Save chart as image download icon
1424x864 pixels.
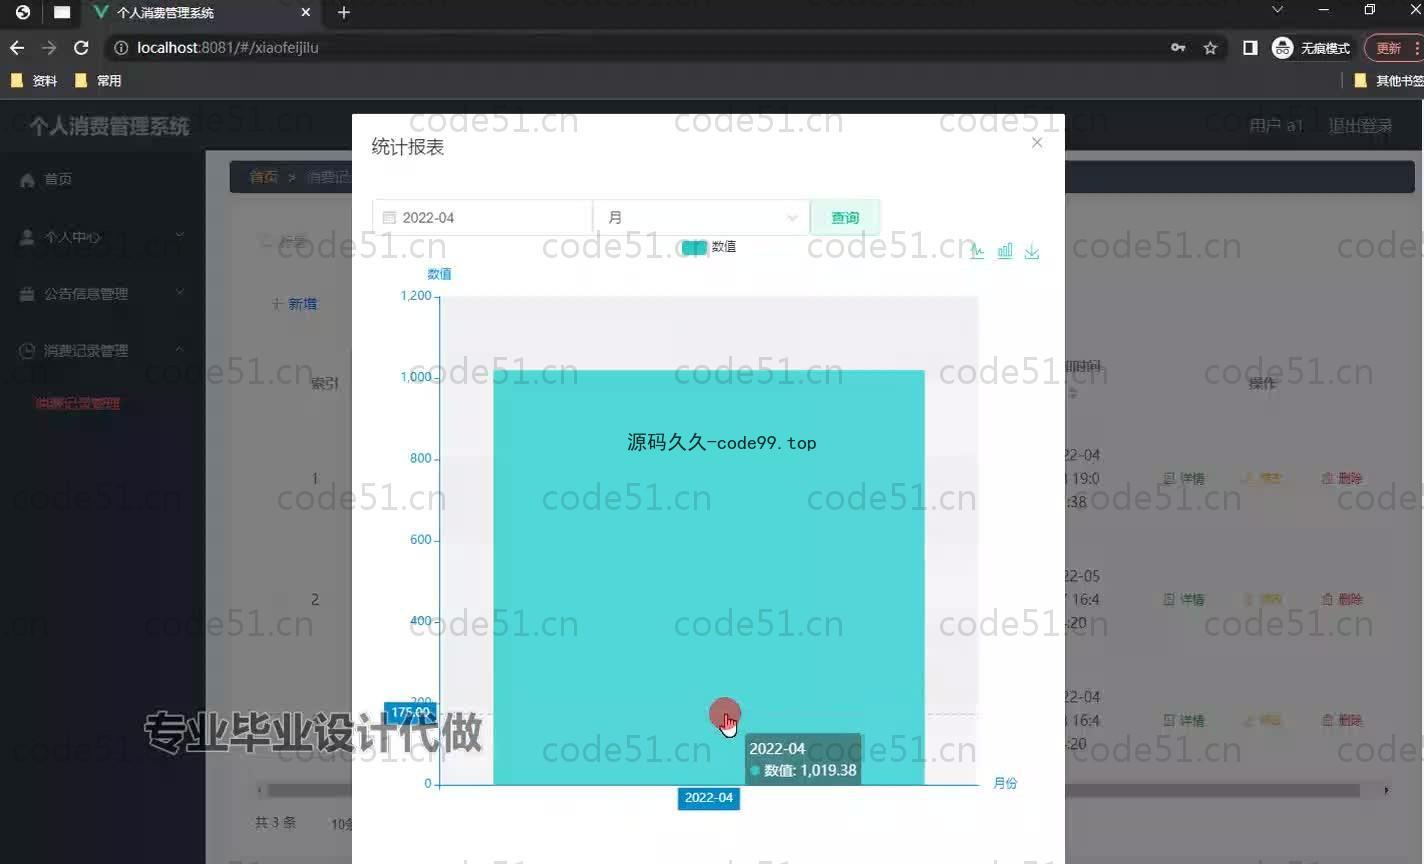coord(1032,251)
